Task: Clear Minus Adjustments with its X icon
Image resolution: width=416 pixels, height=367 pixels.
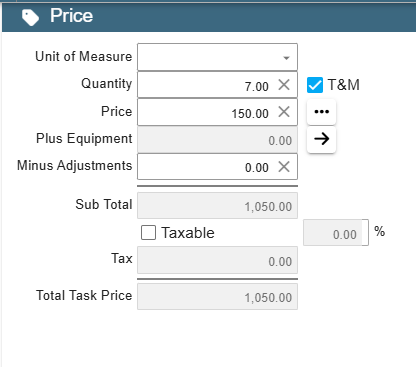Action: click(284, 166)
